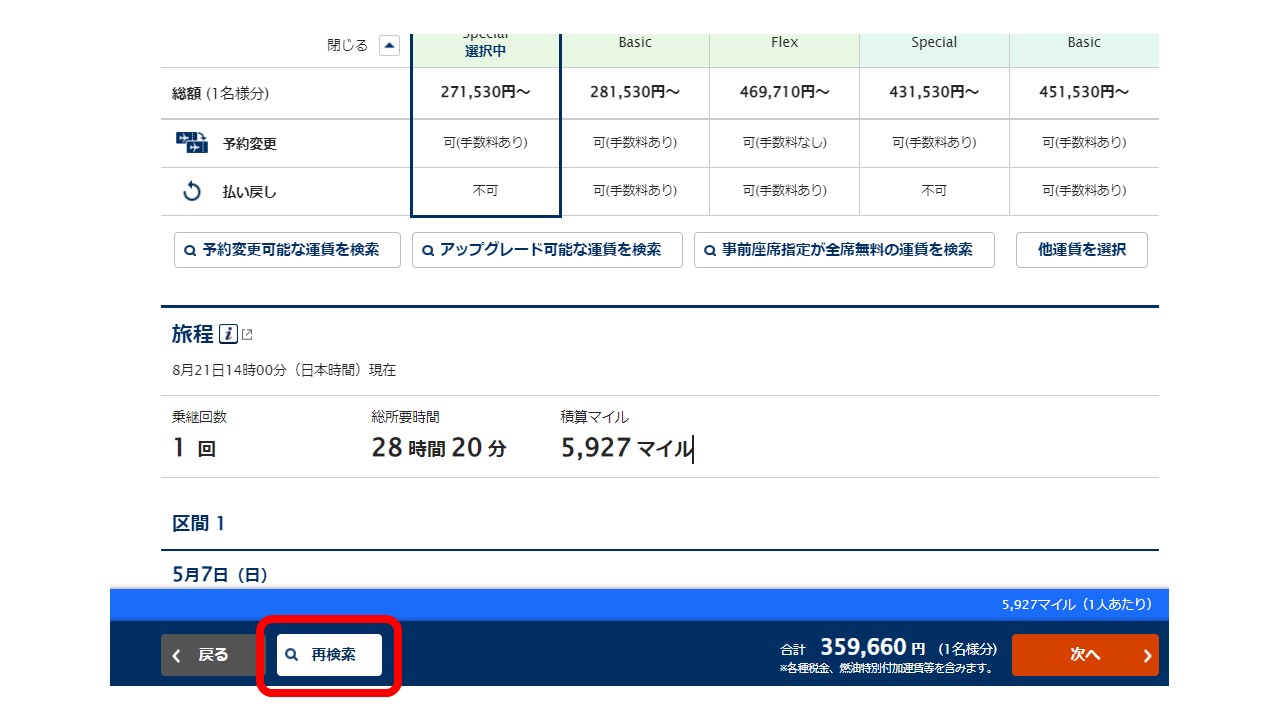Click the 5月7日（日） date

220,575
